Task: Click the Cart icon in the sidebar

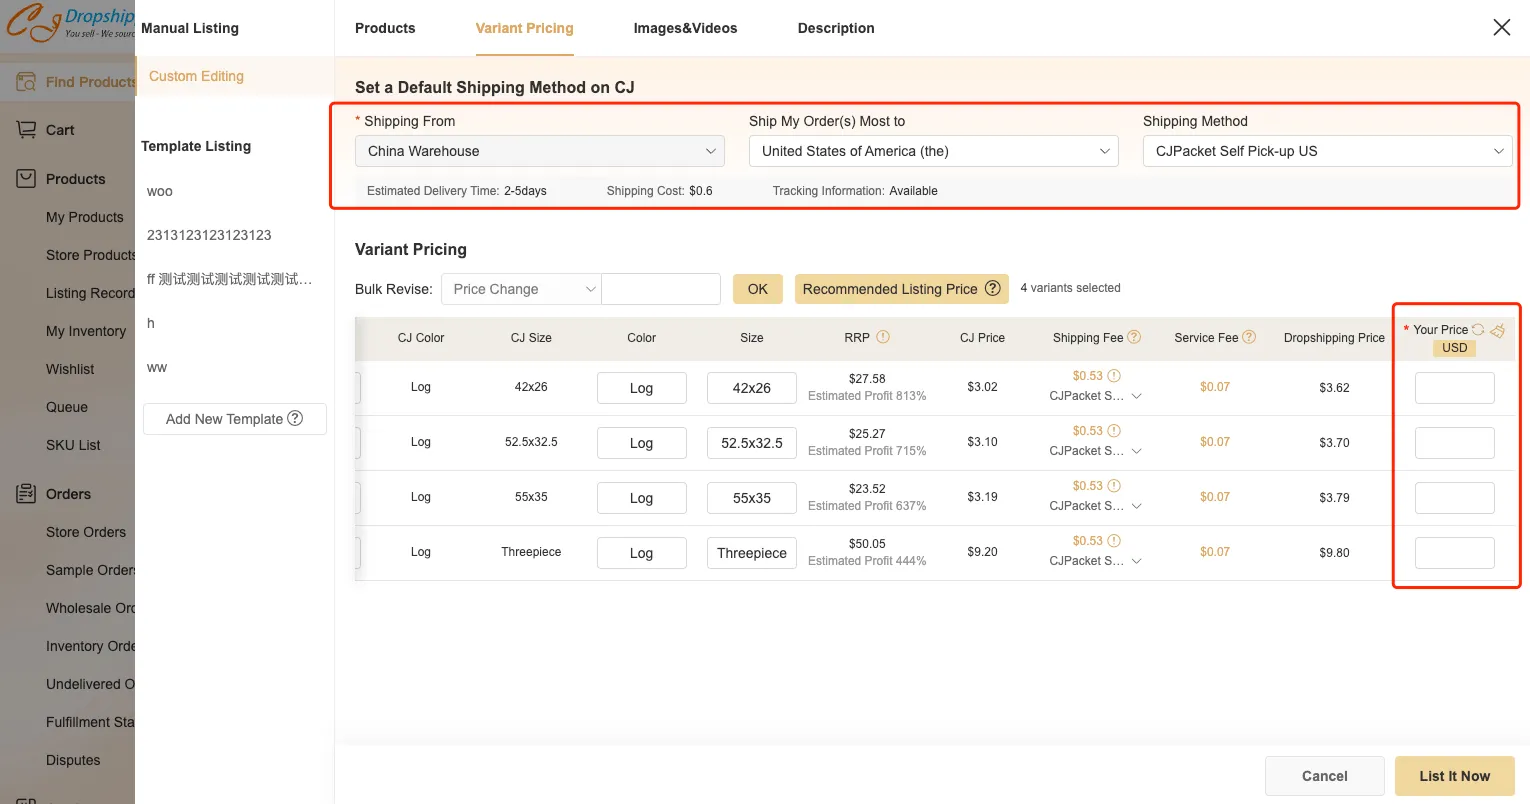Action: [x=26, y=130]
